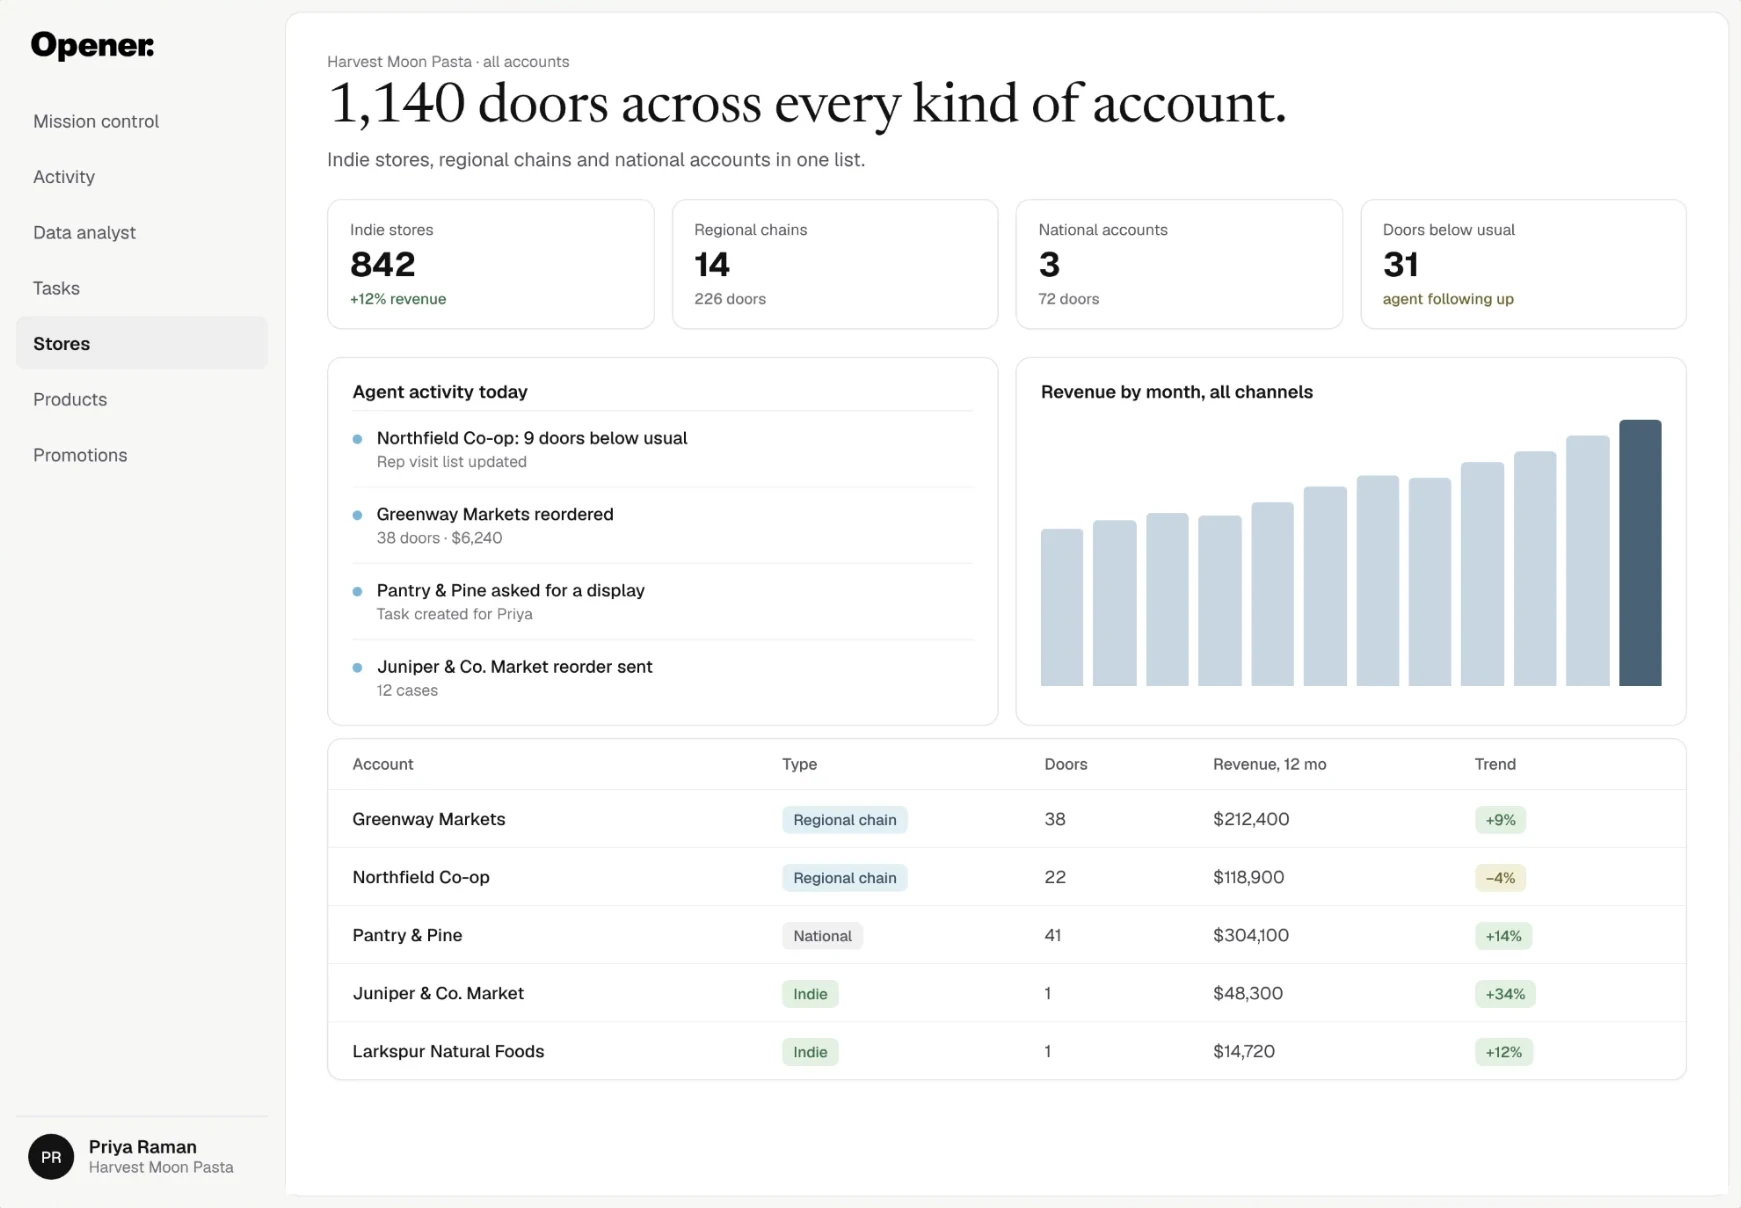1741x1208 pixels.
Task: Open the Data analyst section
Action: [x=142, y=232]
